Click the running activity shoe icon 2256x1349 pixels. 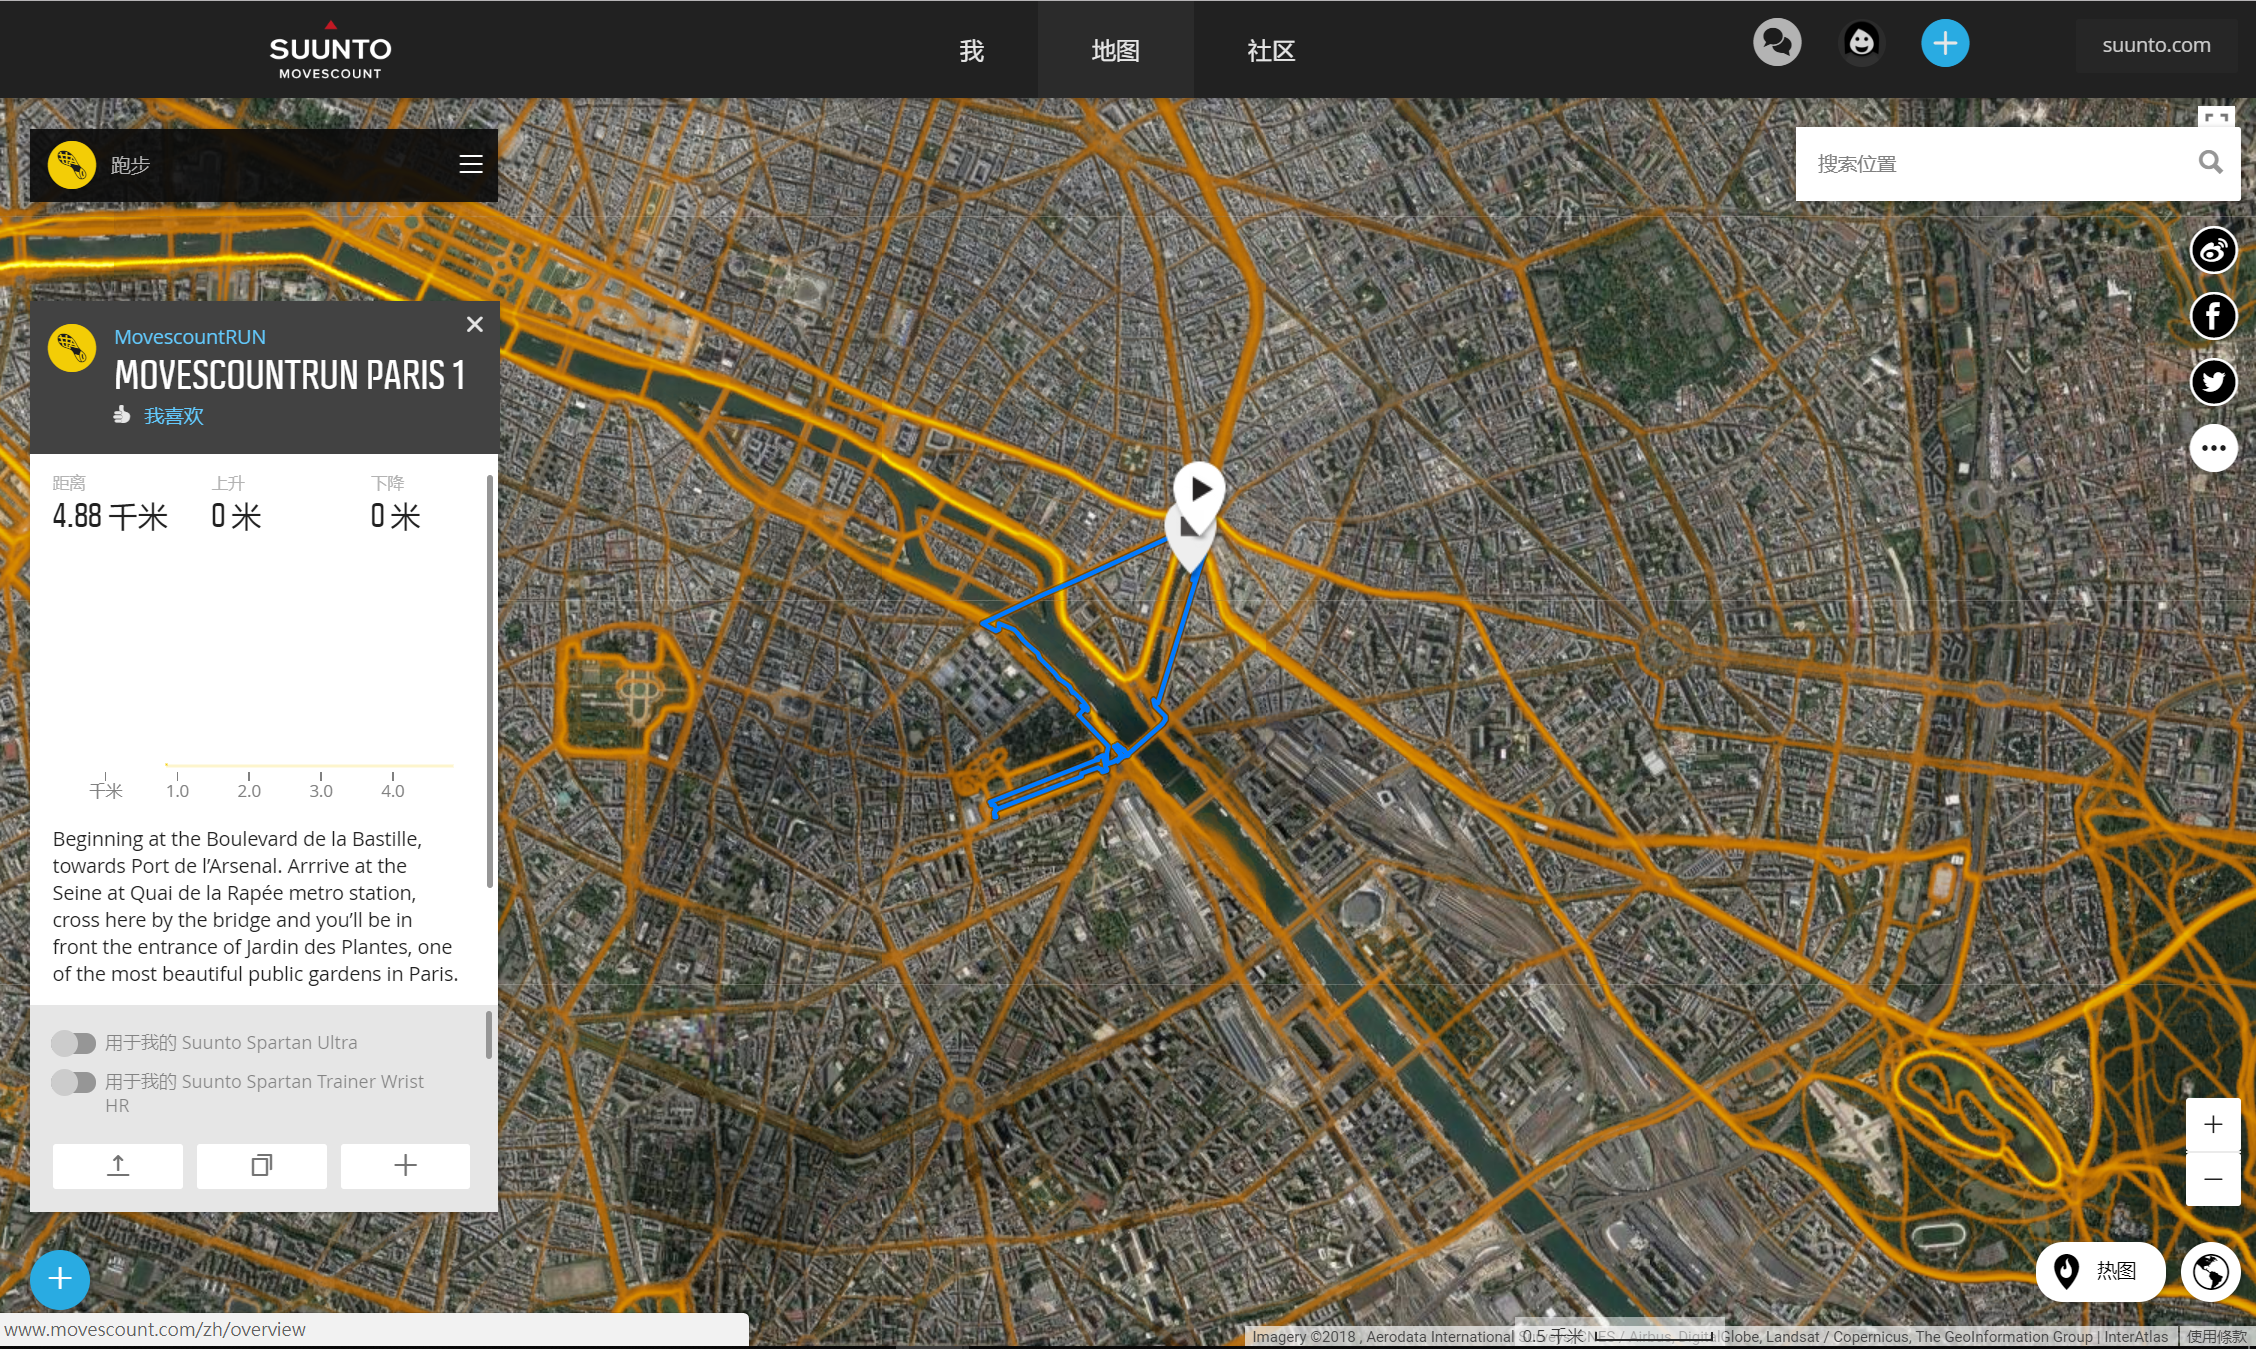coord(72,164)
